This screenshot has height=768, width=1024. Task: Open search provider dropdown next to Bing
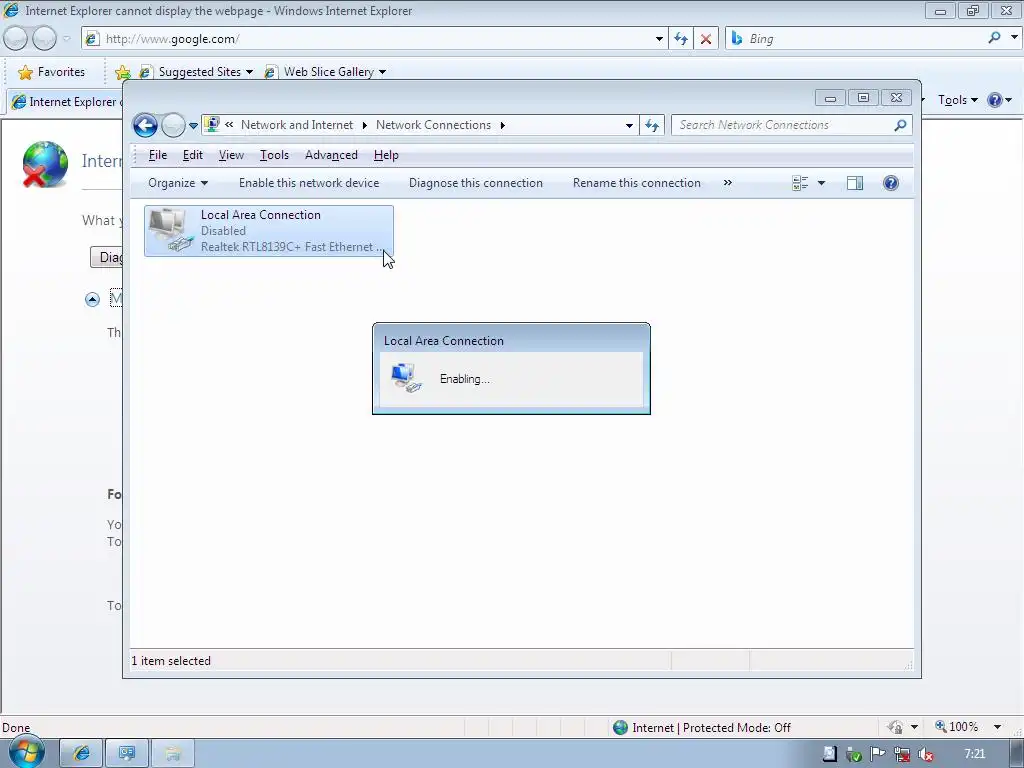point(1014,37)
